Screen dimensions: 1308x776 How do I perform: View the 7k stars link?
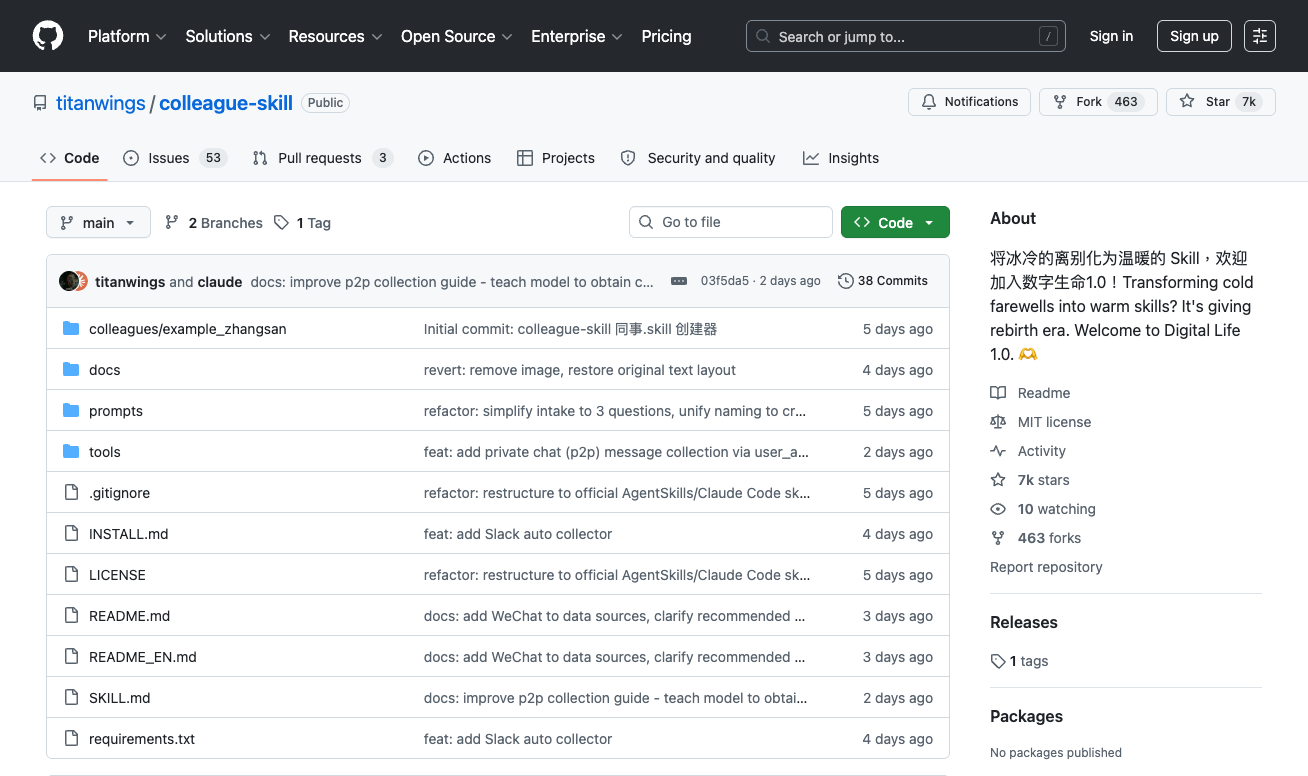click(x=1030, y=480)
